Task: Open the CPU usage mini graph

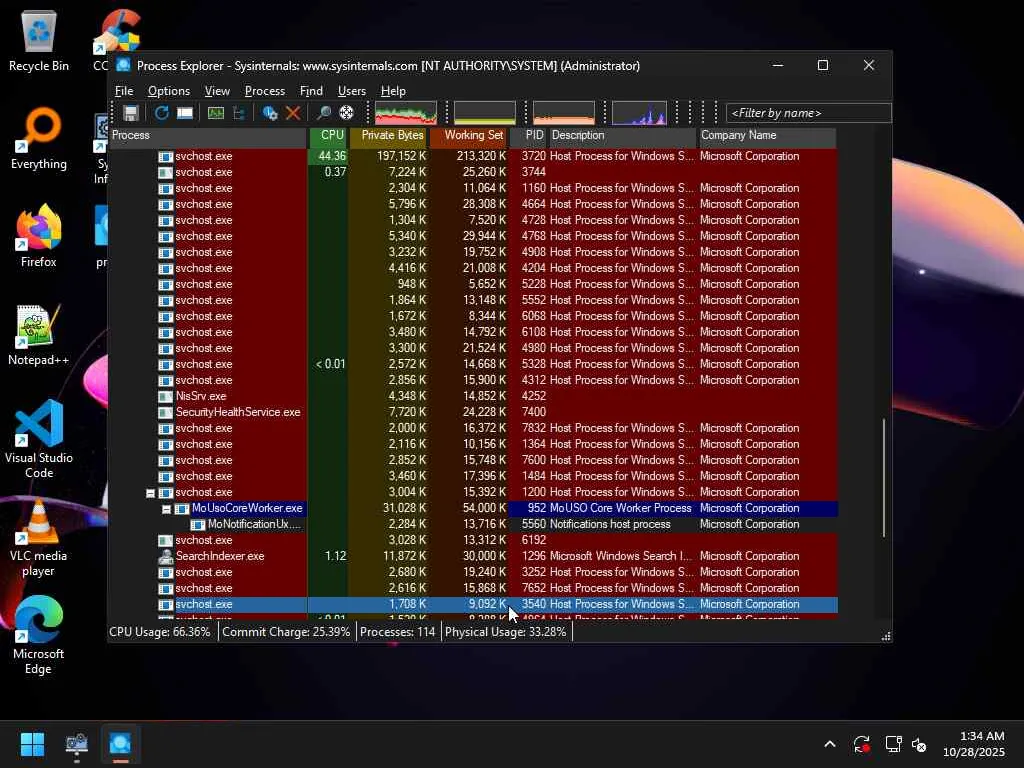Action: 406,113
